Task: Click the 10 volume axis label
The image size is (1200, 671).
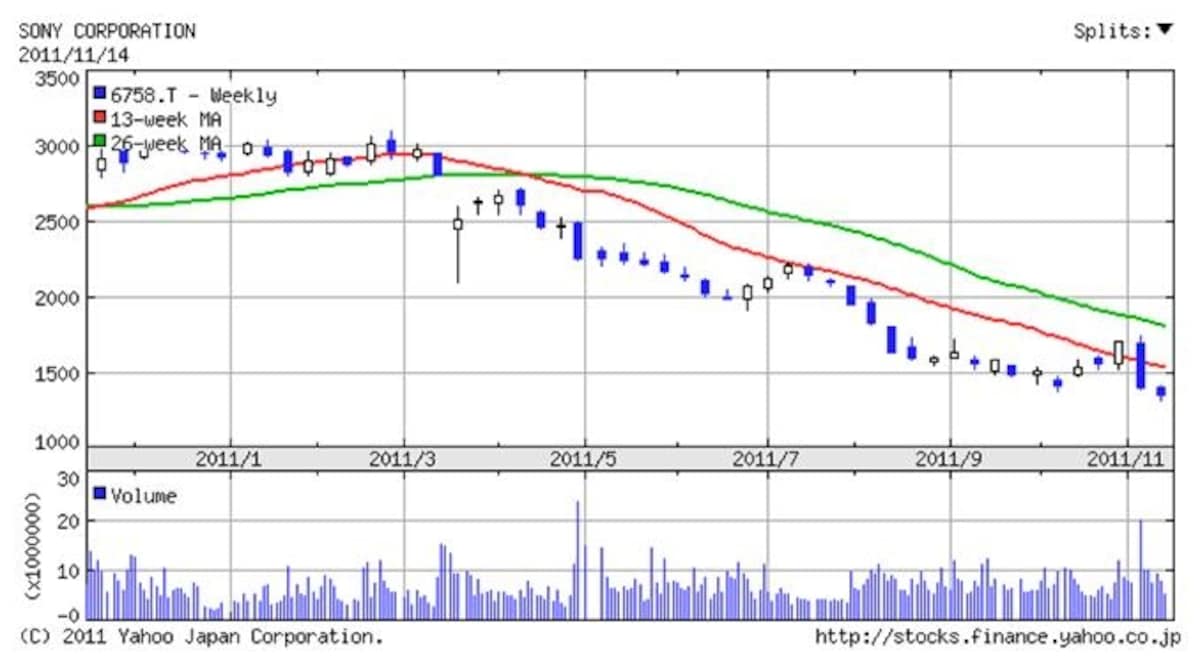Action: (68, 573)
